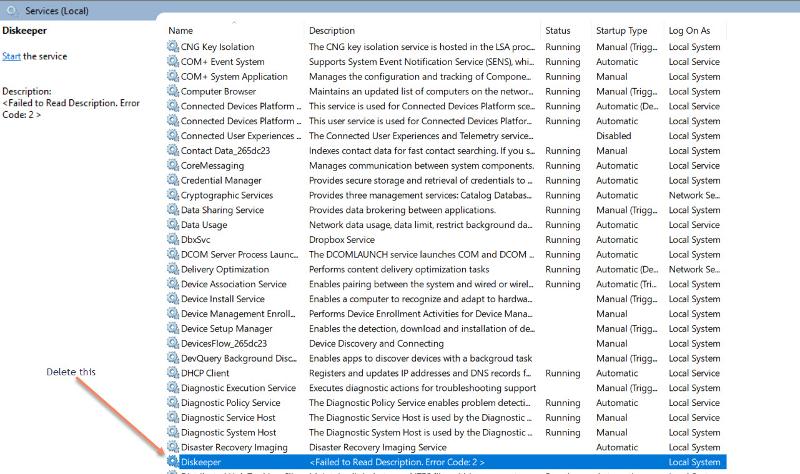Screen dimensions: 800x474
Task: Click the DbxSvc service gear icon
Action: click(x=173, y=240)
